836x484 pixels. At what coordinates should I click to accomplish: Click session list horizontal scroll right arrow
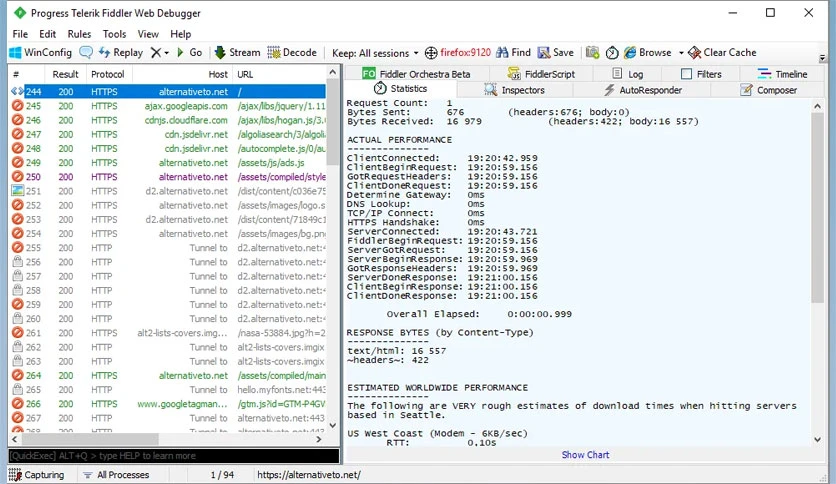(x=319, y=439)
